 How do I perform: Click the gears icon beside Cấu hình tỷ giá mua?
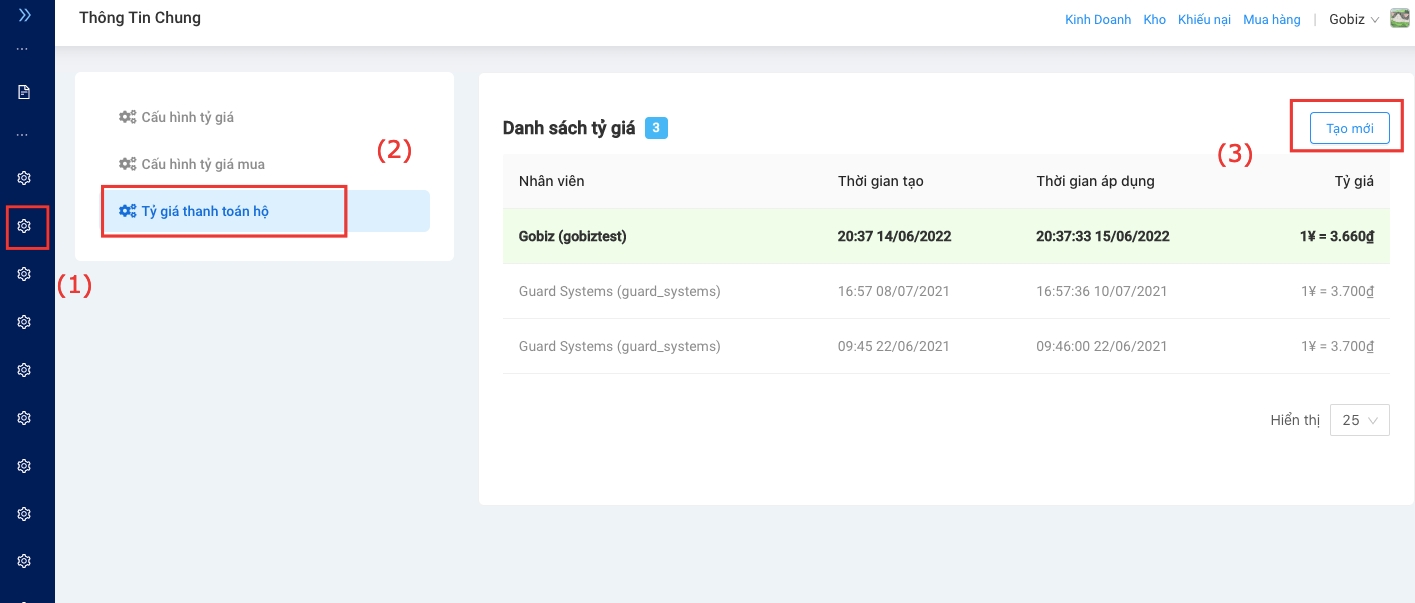coord(127,164)
